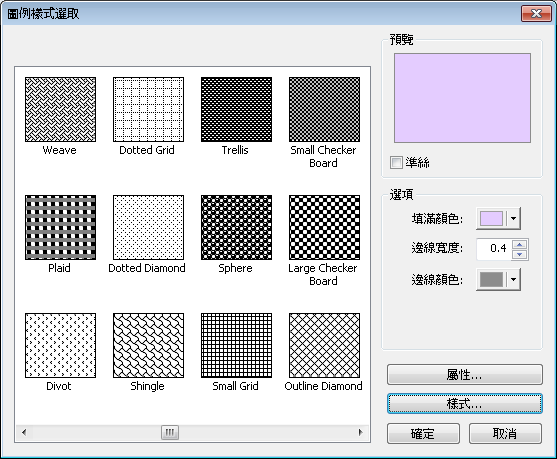Select the Large Checker Board pattern
Image resolution: width=557 pixels, height=459 pixels.
[x=324, y=227]
